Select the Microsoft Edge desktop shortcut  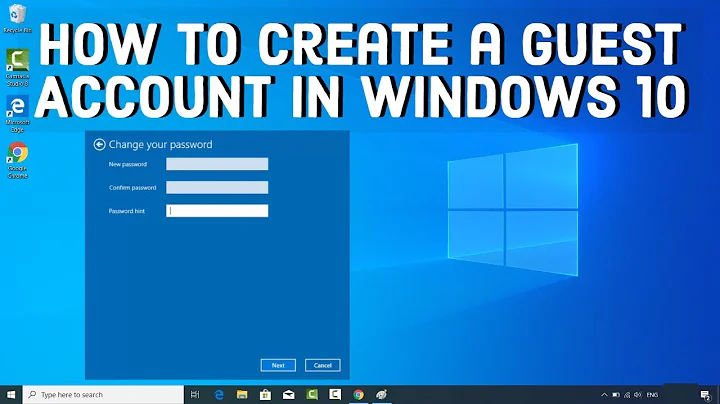[17, 114]
